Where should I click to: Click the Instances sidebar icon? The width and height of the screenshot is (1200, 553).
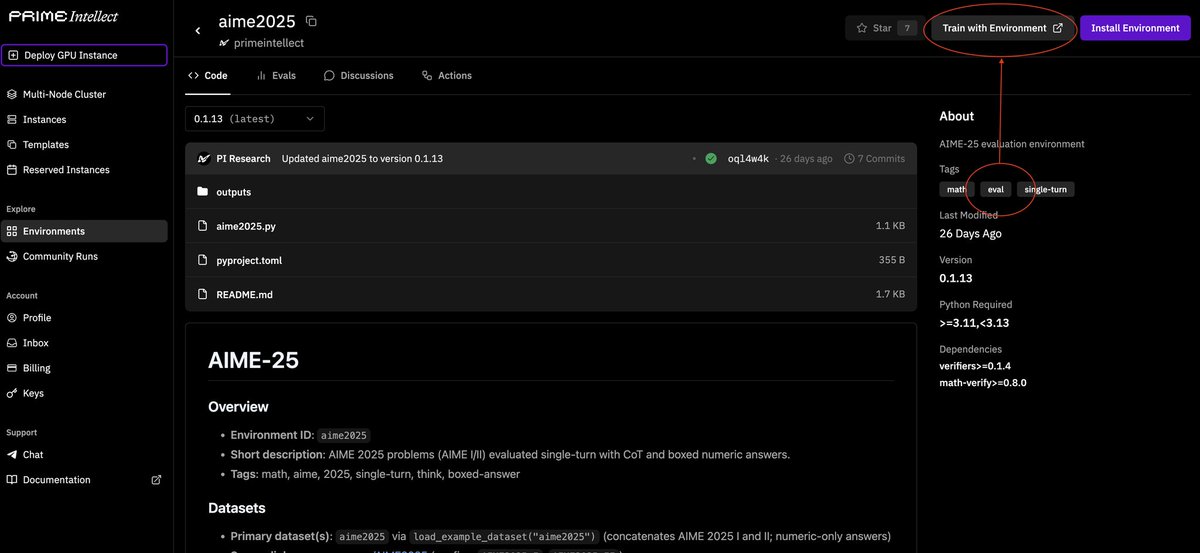(x=12, y=119)
